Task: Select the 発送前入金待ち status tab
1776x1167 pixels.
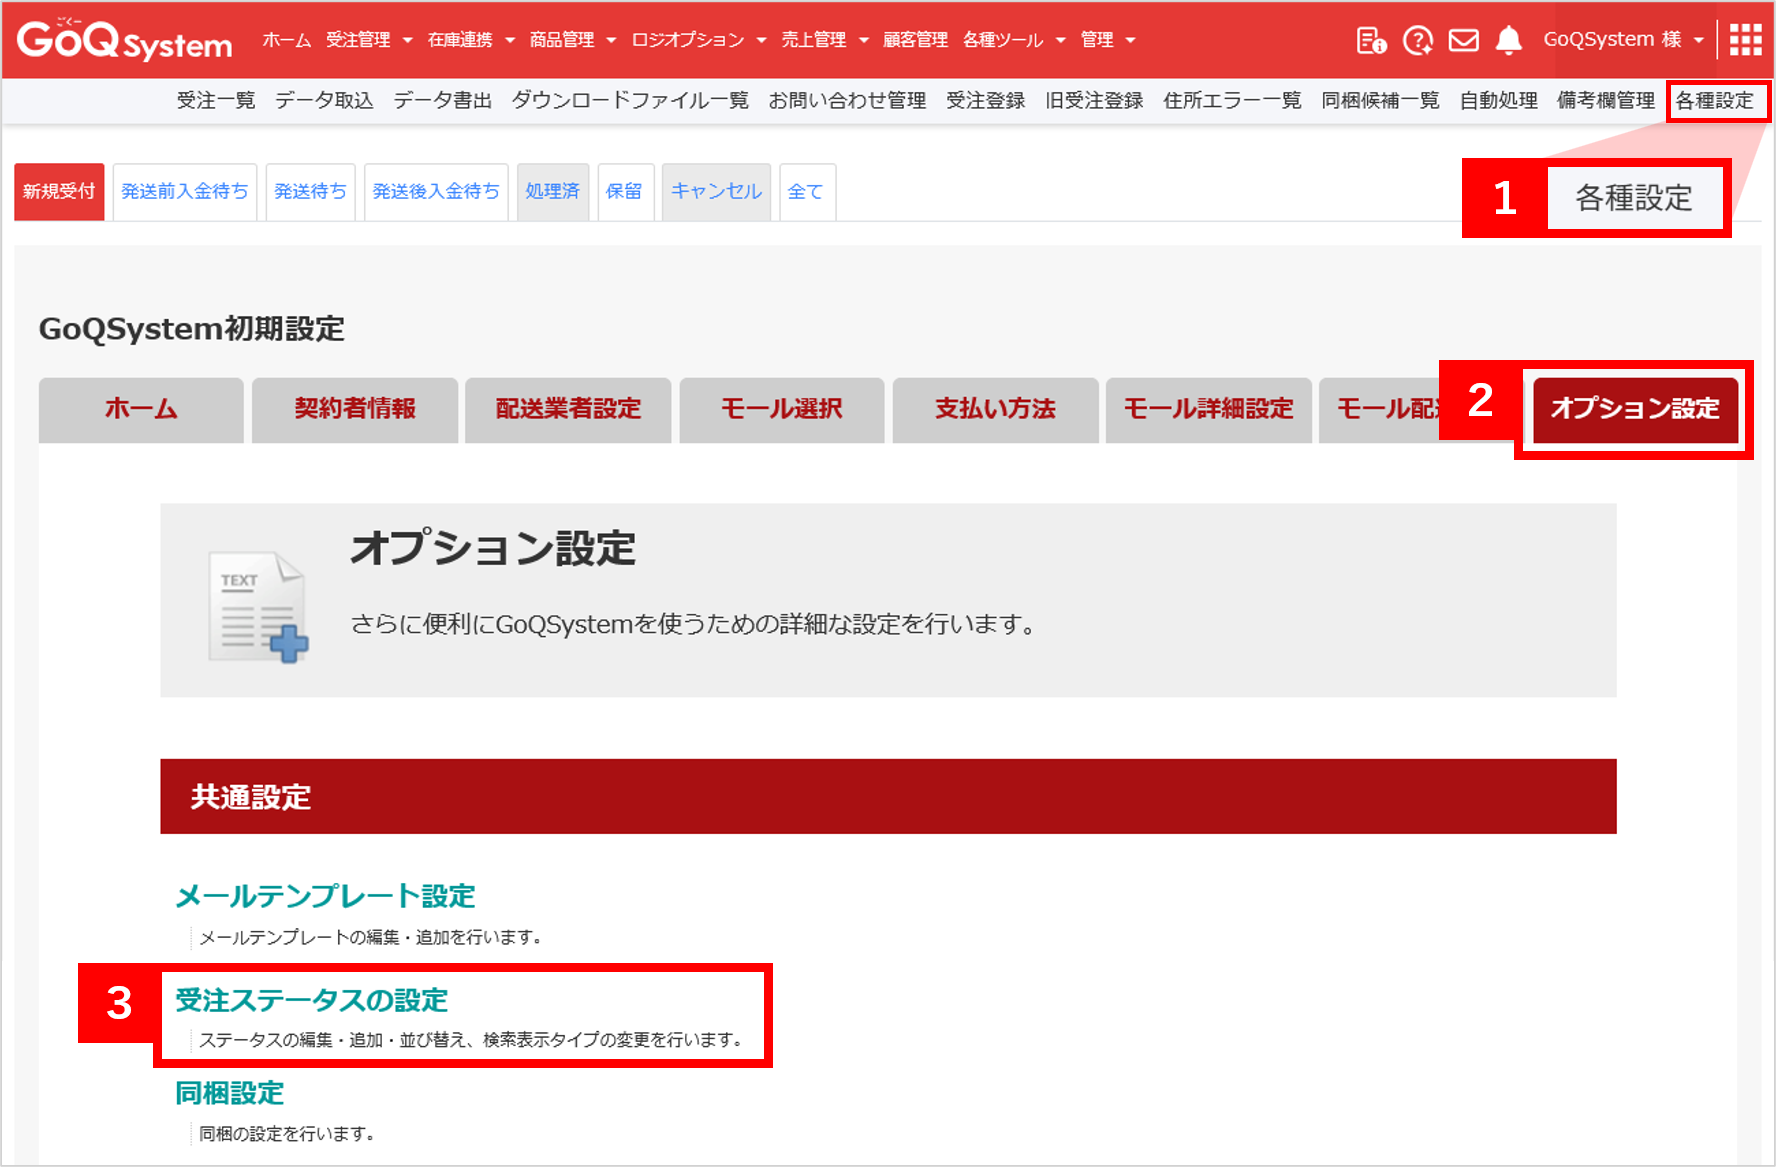Action: (185, 191)
